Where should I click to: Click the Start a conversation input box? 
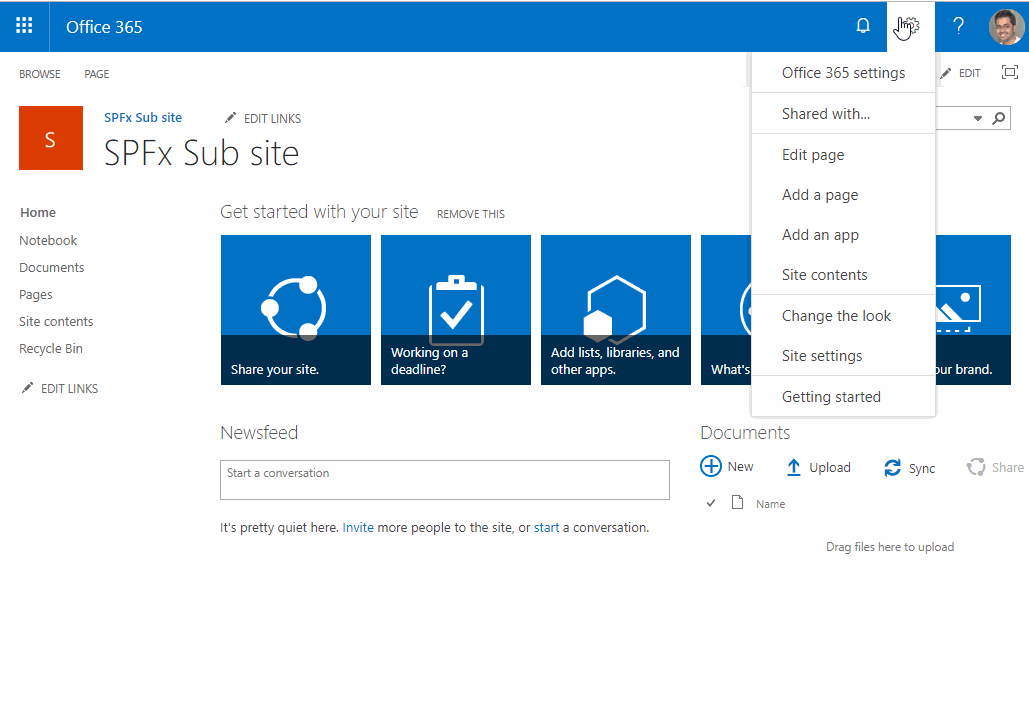445,480
